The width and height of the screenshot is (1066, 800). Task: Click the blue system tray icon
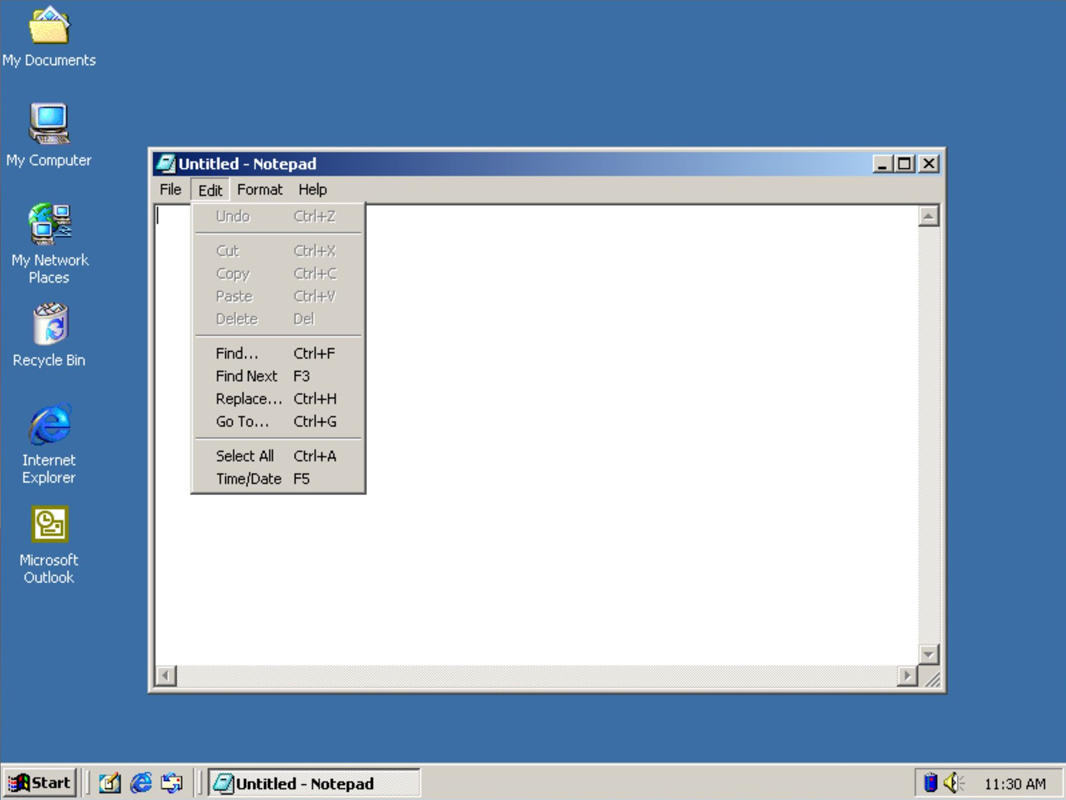tap(931, 783)
